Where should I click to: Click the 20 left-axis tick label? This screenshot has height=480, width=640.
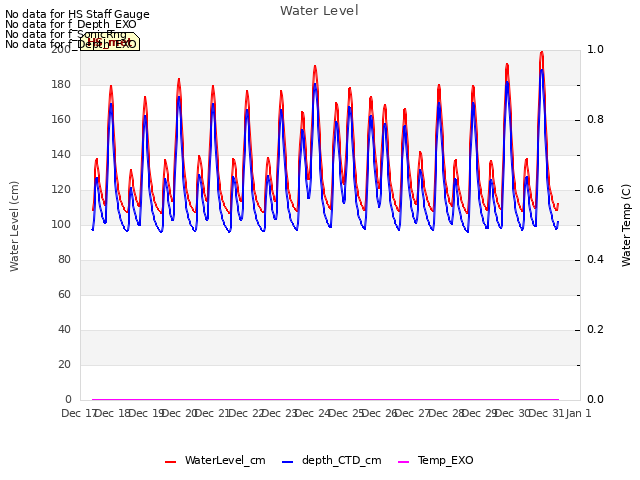pyautogui.click(x=64, y=364)
